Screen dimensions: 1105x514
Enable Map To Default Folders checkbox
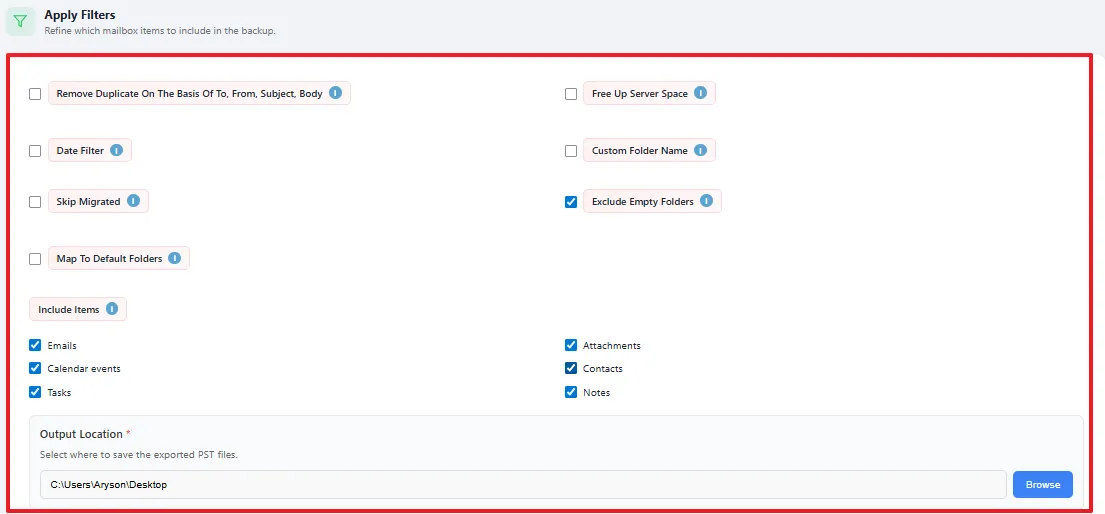pyautogui.click(x=35, y=259)
